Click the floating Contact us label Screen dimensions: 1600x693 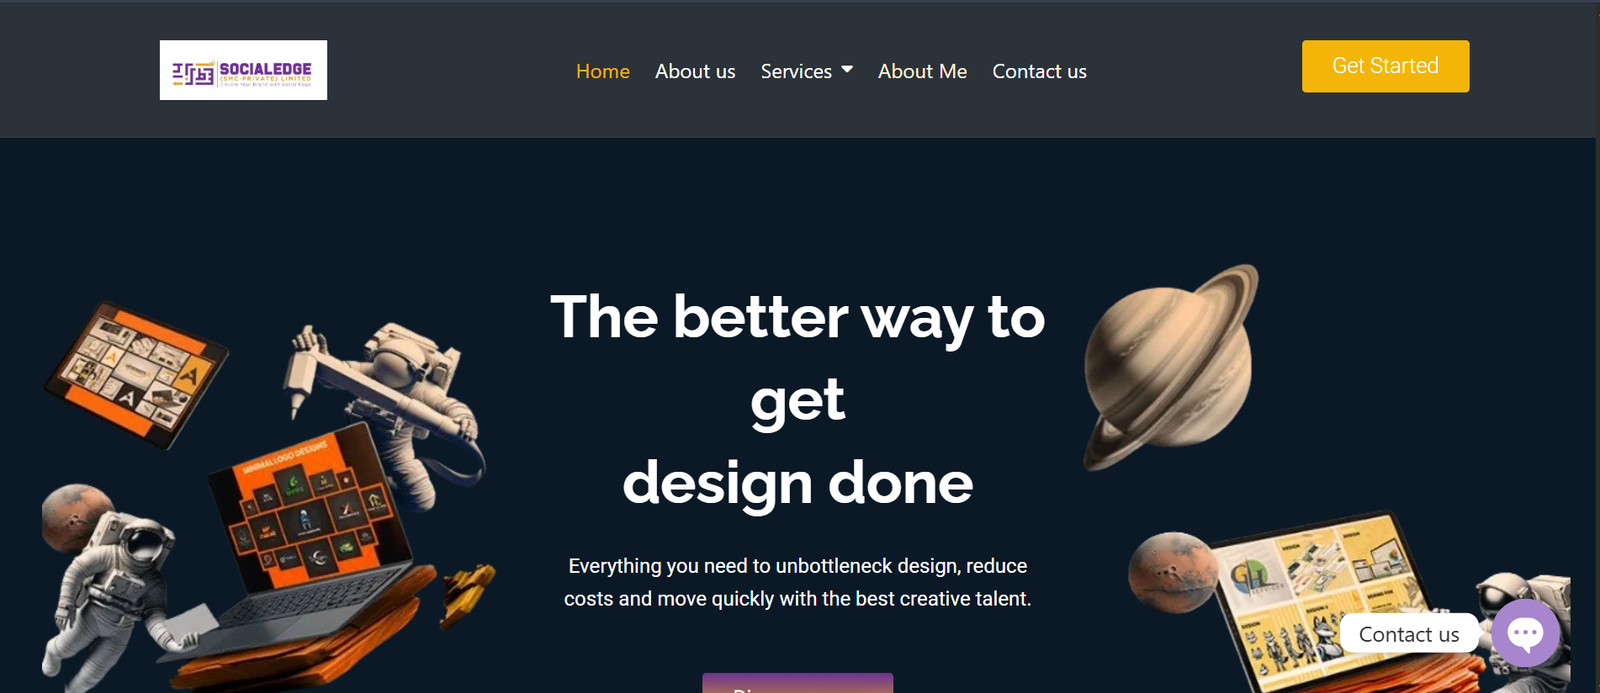pyautogui.click(x=1409, y=634)
